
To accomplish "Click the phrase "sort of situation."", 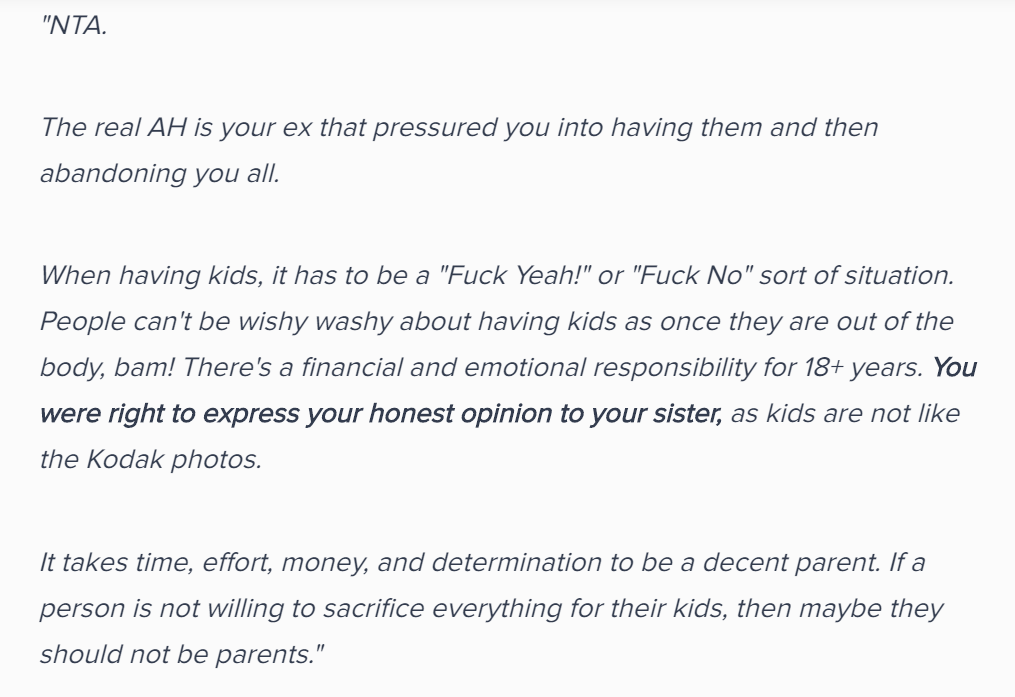I will click(856, 276).
